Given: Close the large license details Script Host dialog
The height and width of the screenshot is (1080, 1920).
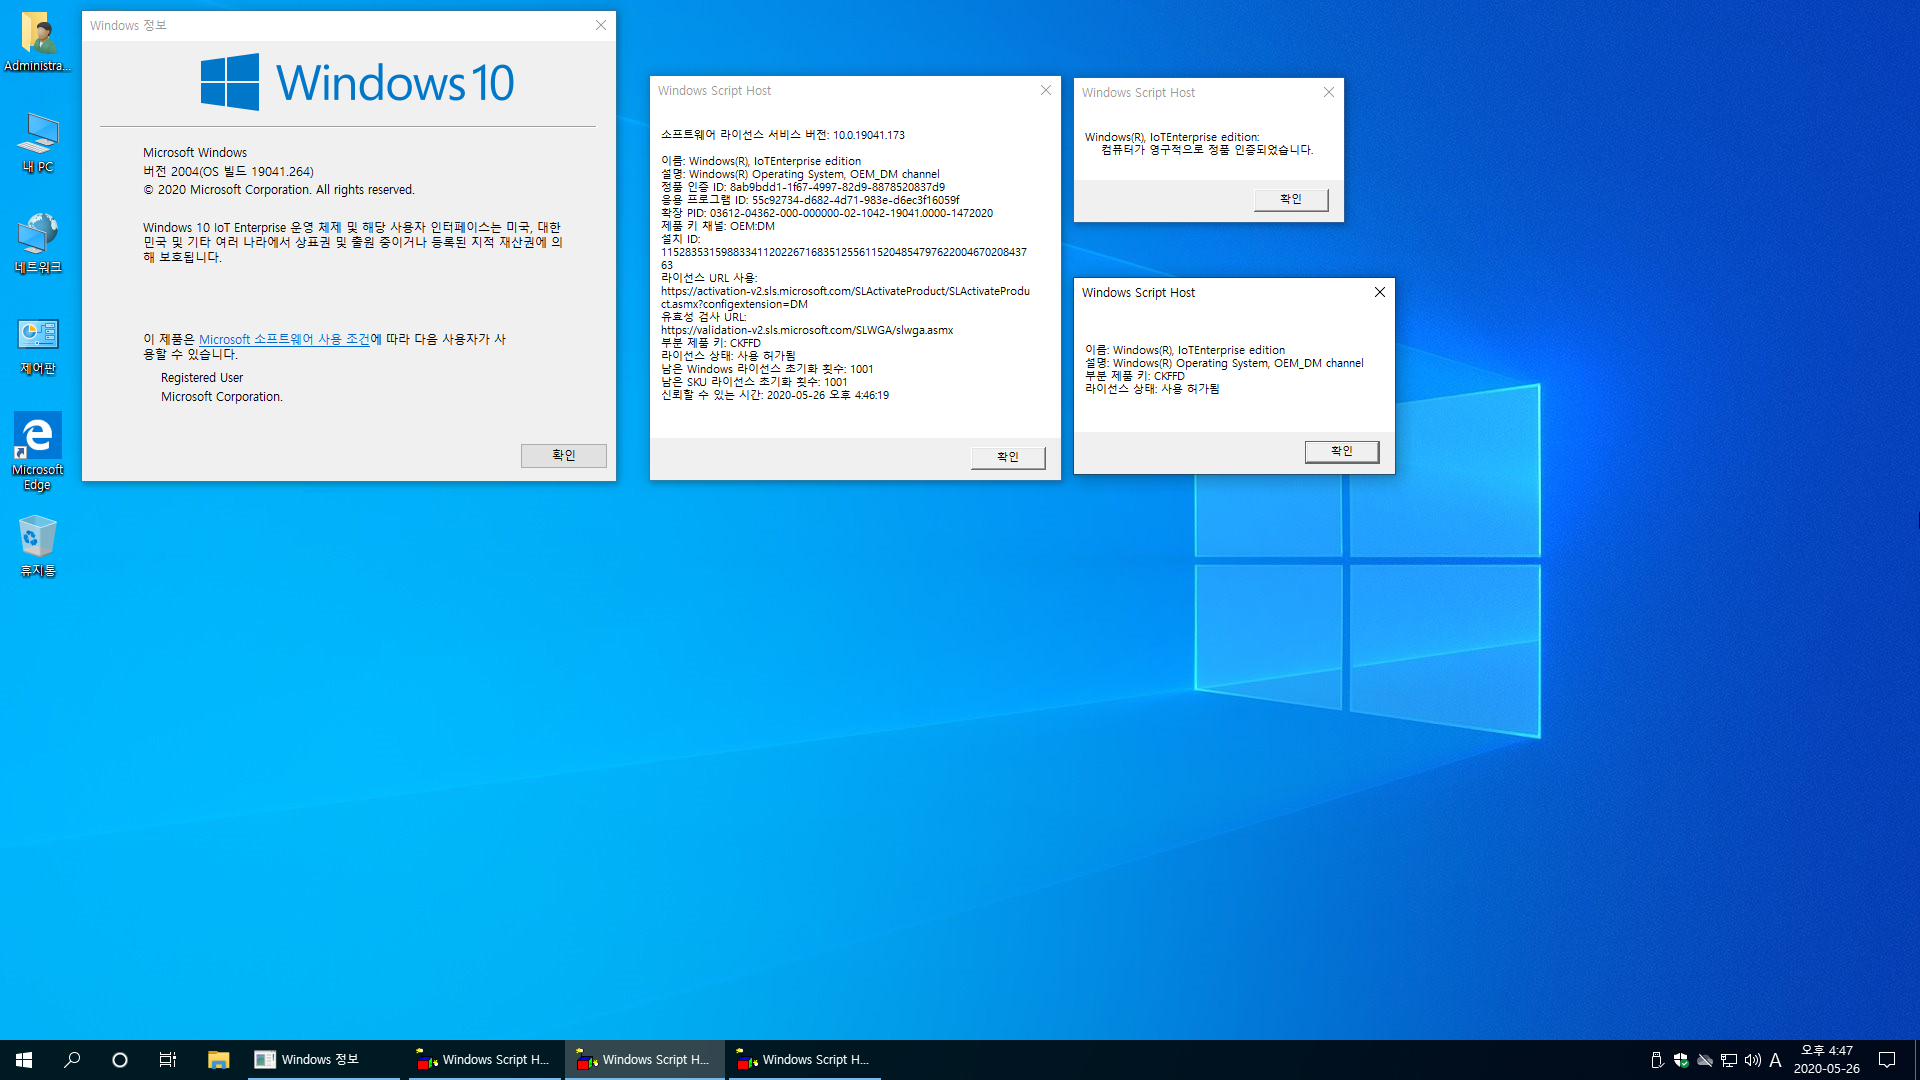Looking at the screenshot, I should 1046,90.
